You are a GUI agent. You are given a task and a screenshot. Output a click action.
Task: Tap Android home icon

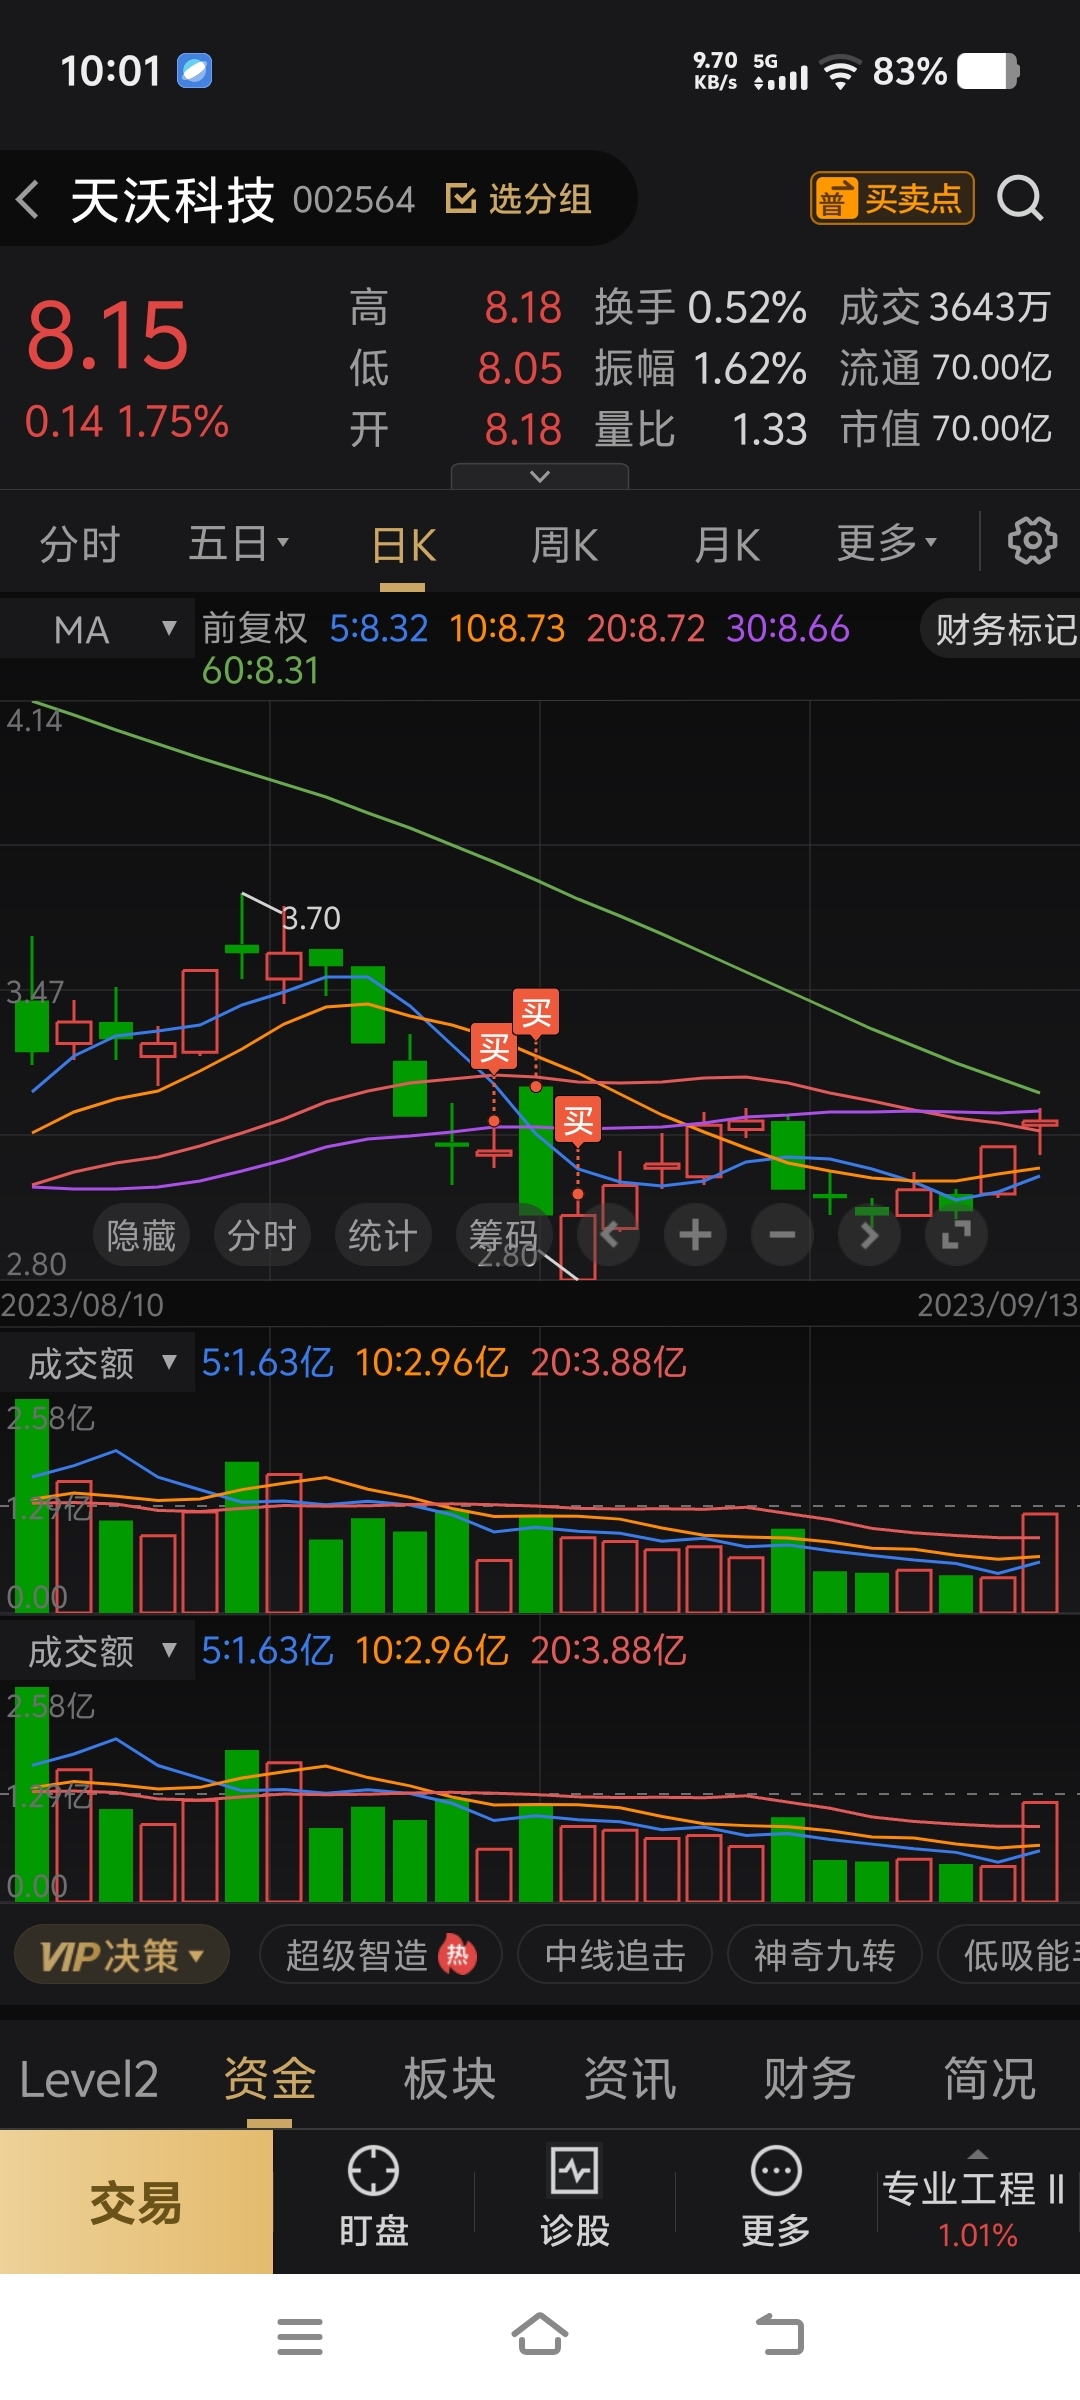click(x=540, y=2336)
